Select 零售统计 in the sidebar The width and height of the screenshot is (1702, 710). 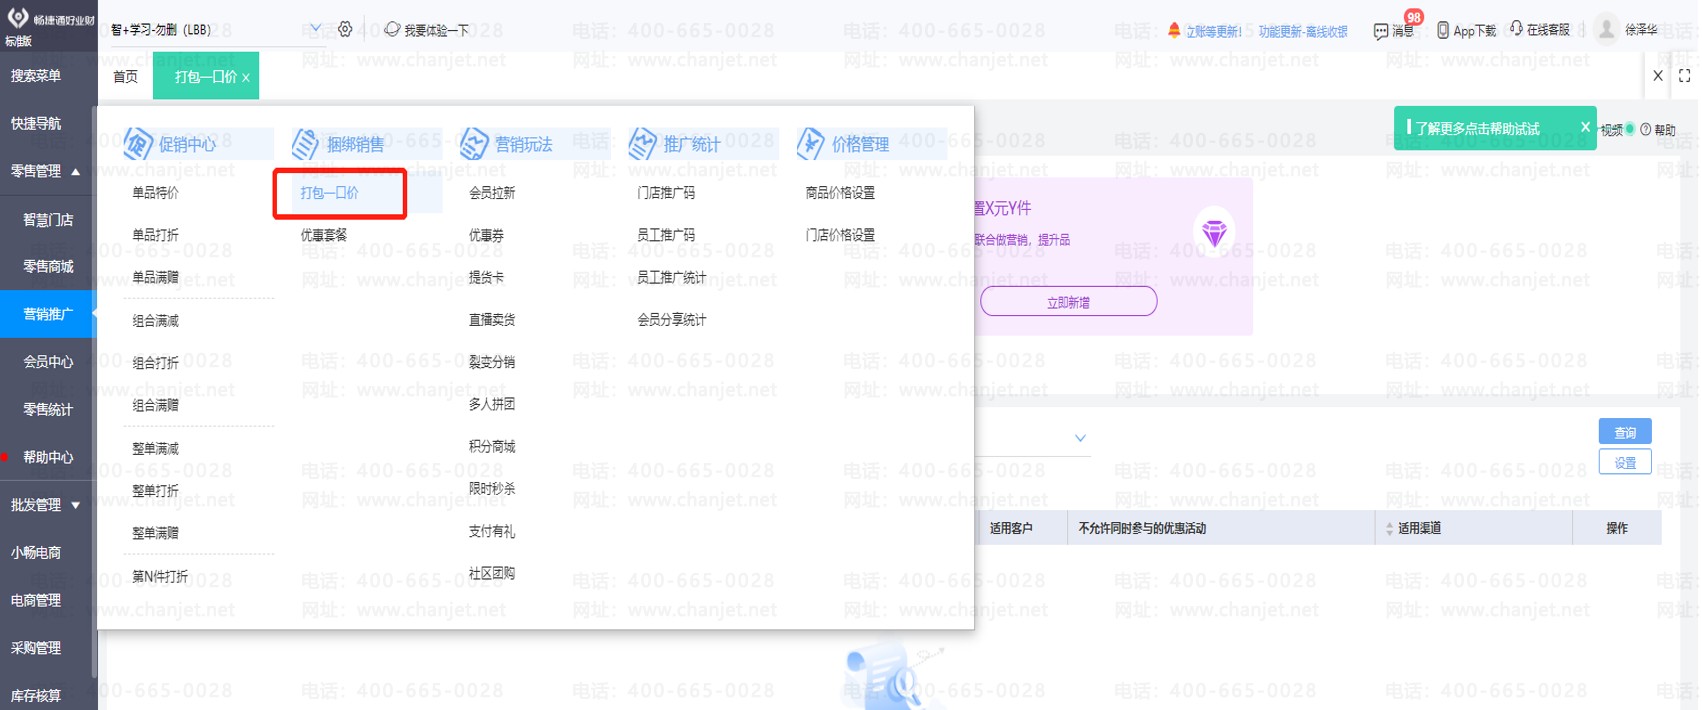48,409
